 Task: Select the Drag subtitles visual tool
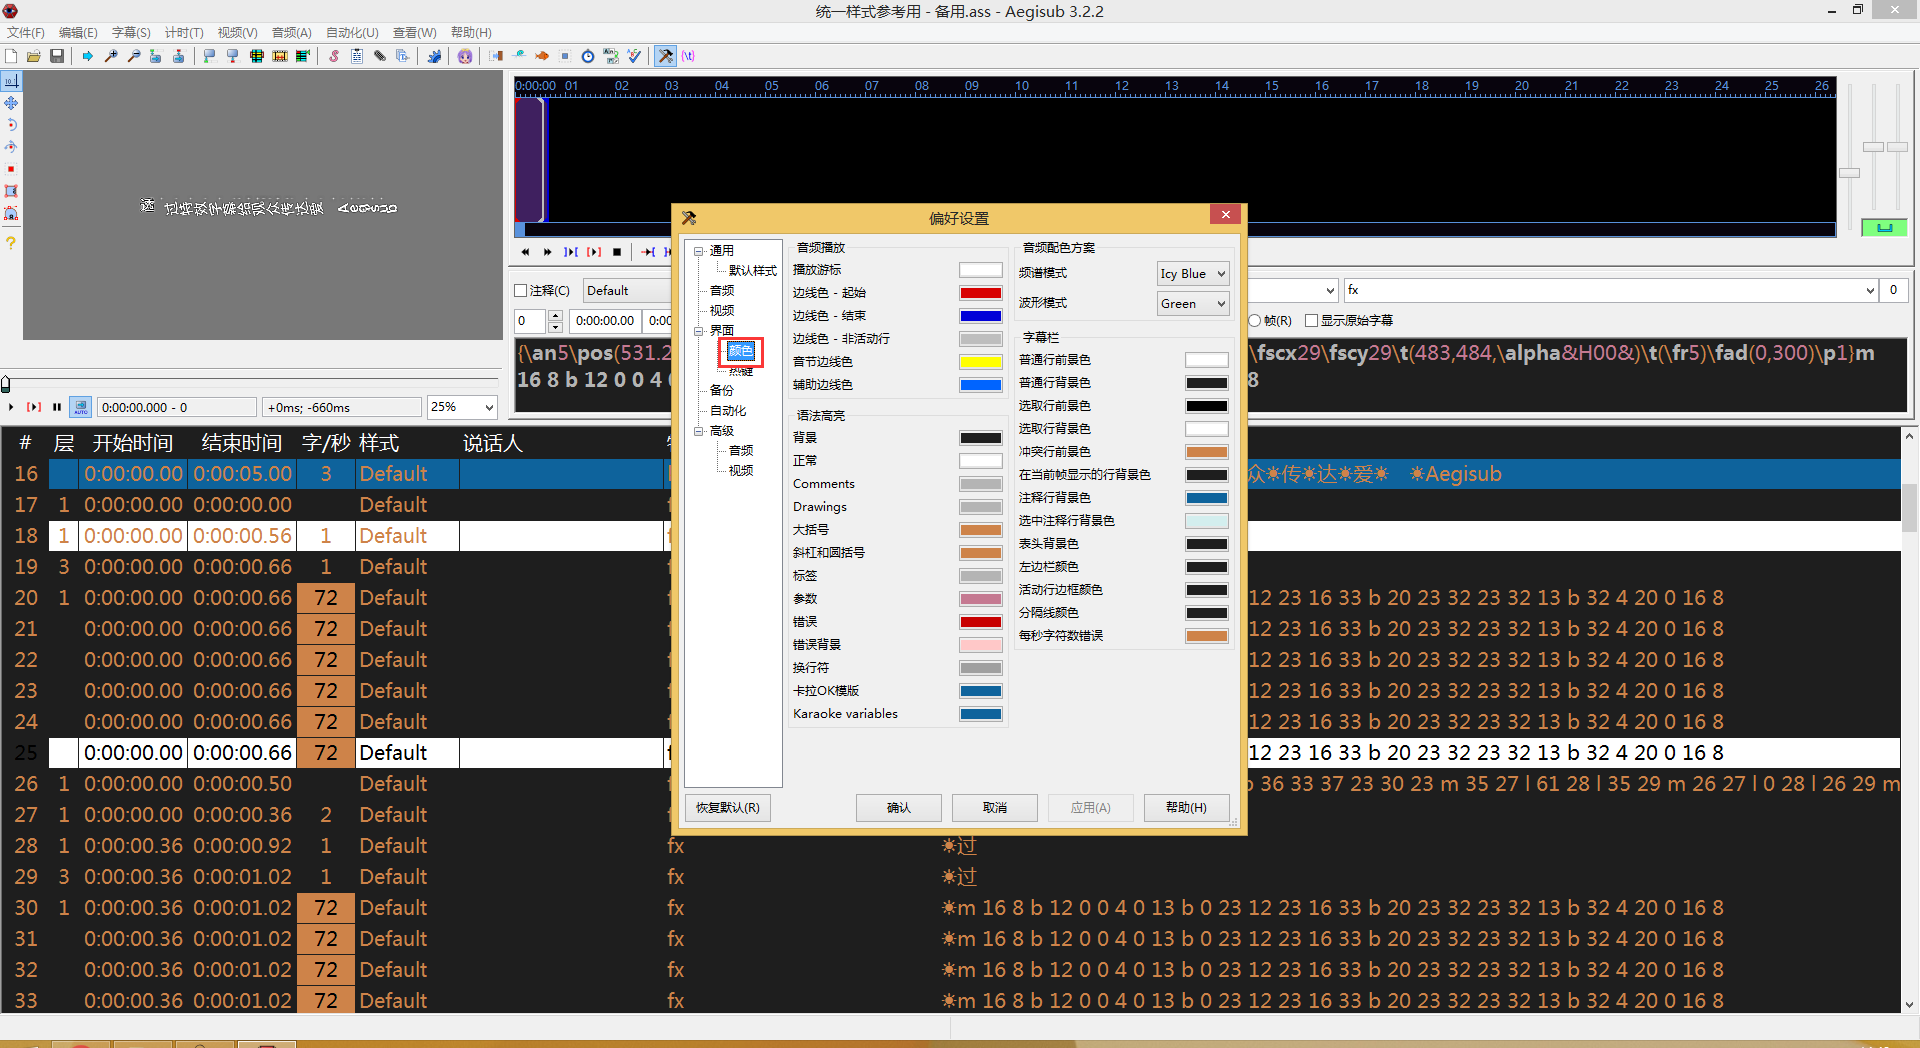11,103
